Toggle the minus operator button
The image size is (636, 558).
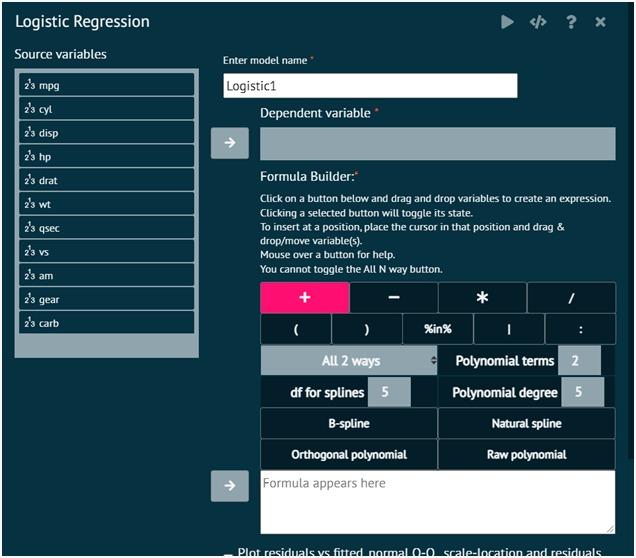(x=393, y=297)
